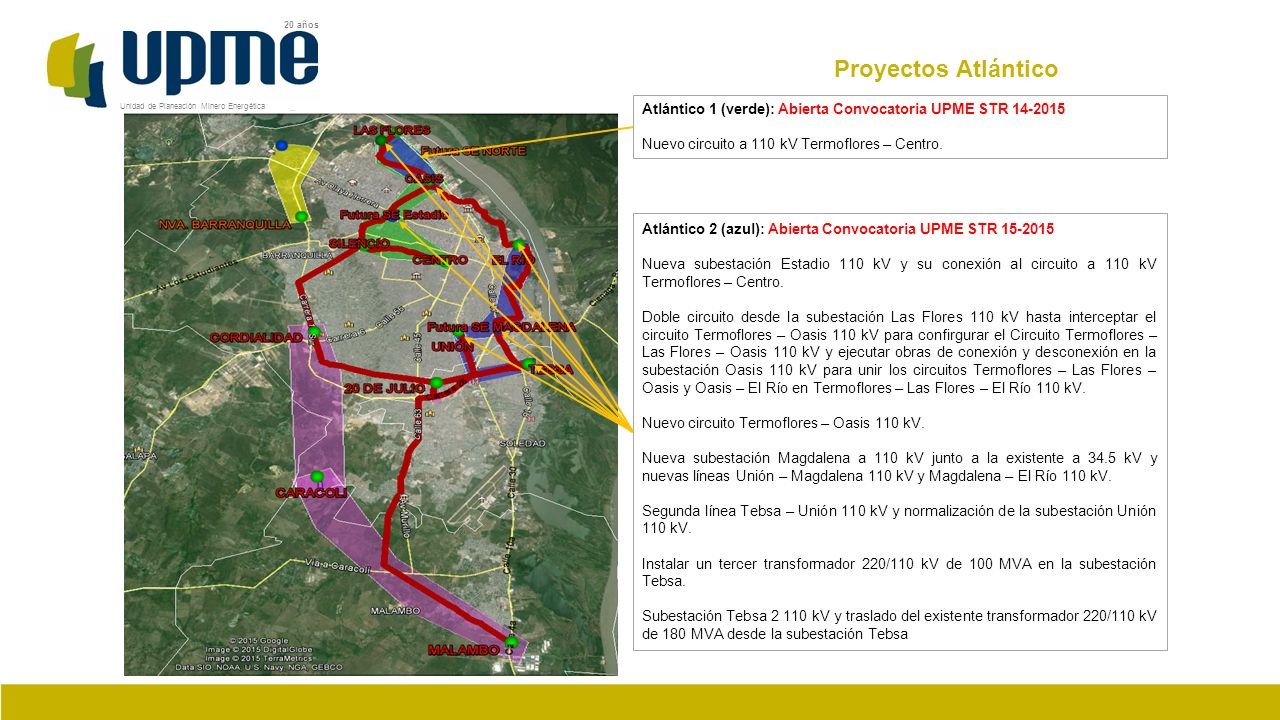
Task: Select the 'CARACOLI' red map label
Action: [311, 493]
